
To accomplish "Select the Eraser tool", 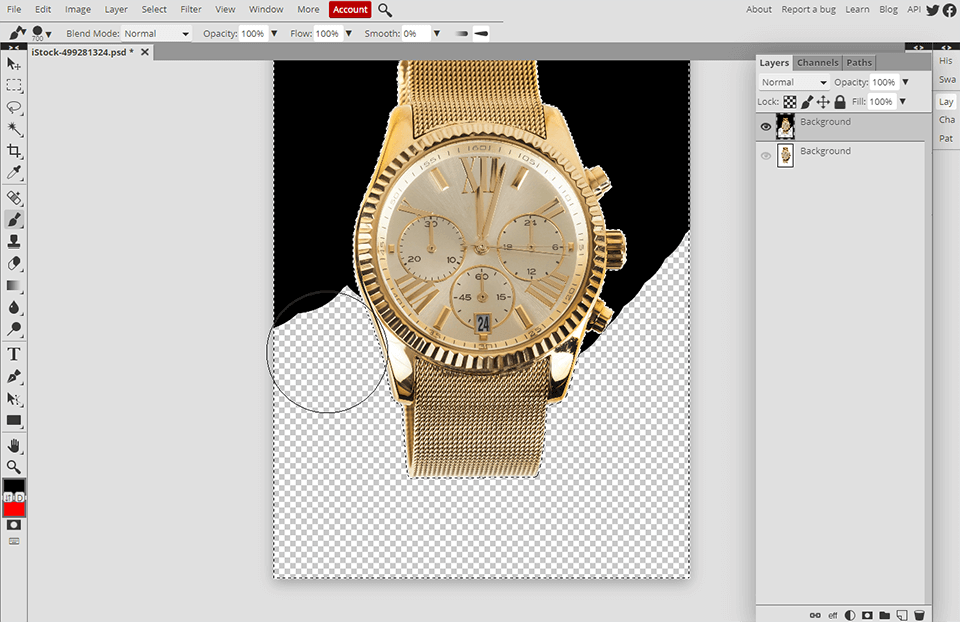I will (14, 263).
